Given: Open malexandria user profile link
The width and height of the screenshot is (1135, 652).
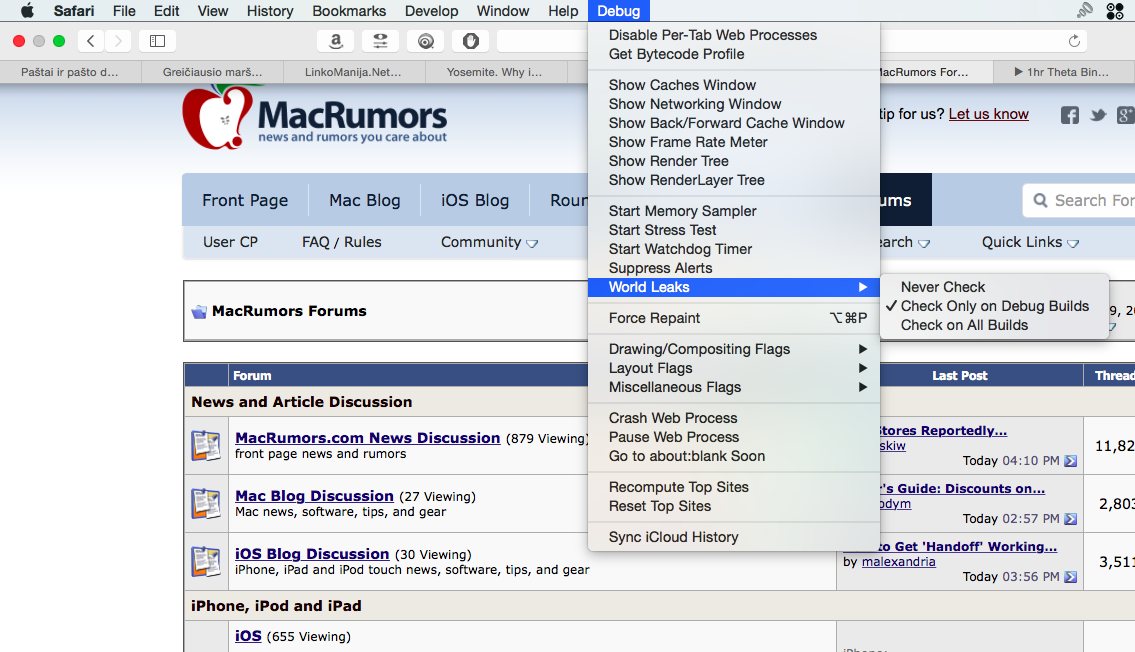Looking at the screenshot, I should [898, 562].
